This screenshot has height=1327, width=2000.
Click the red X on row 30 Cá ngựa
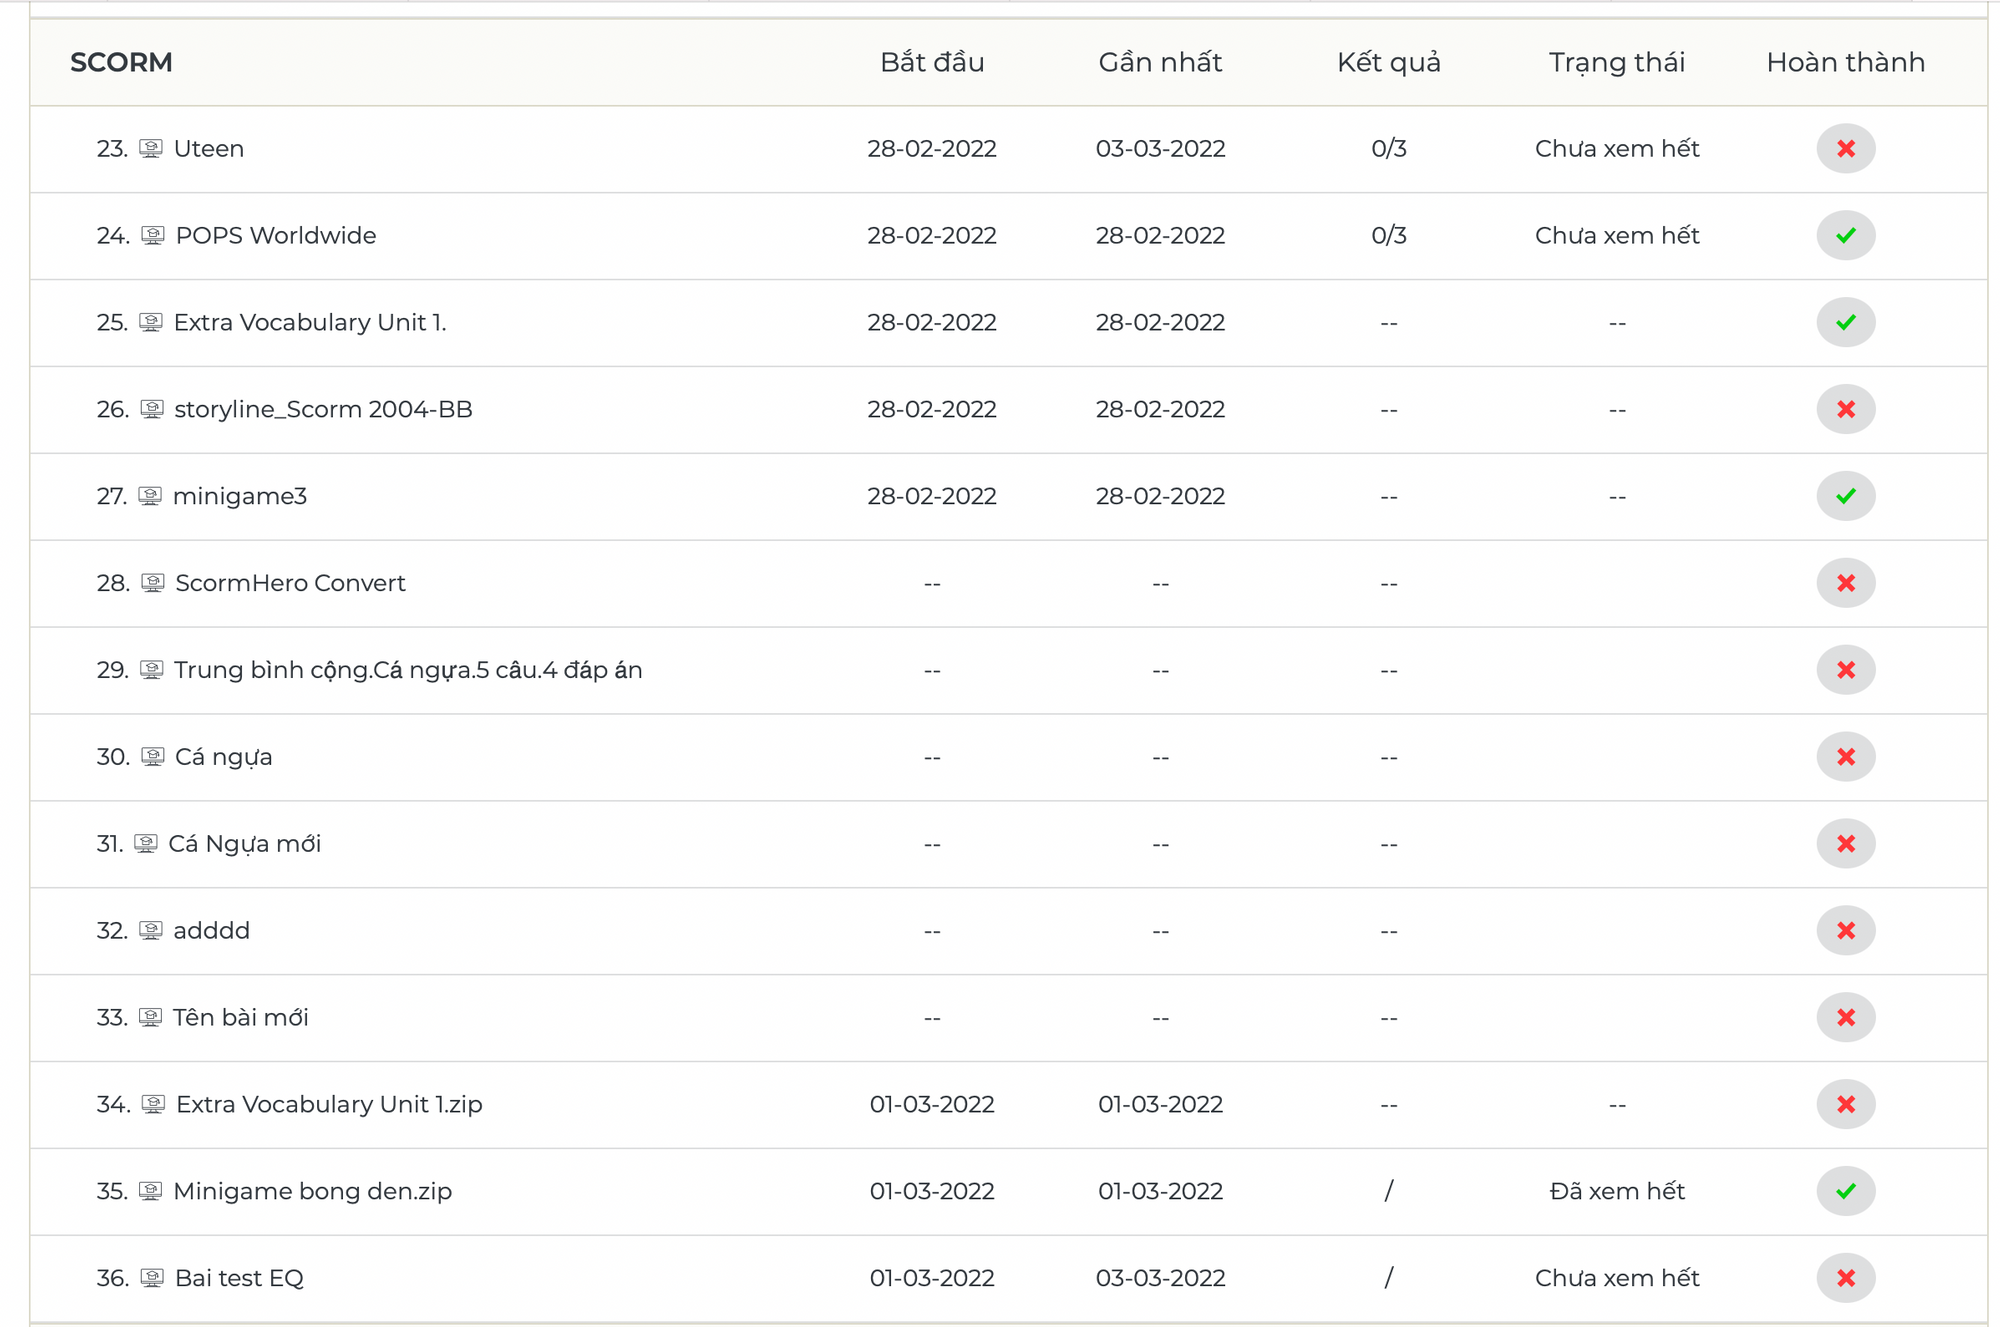(x=1845, y=757)
